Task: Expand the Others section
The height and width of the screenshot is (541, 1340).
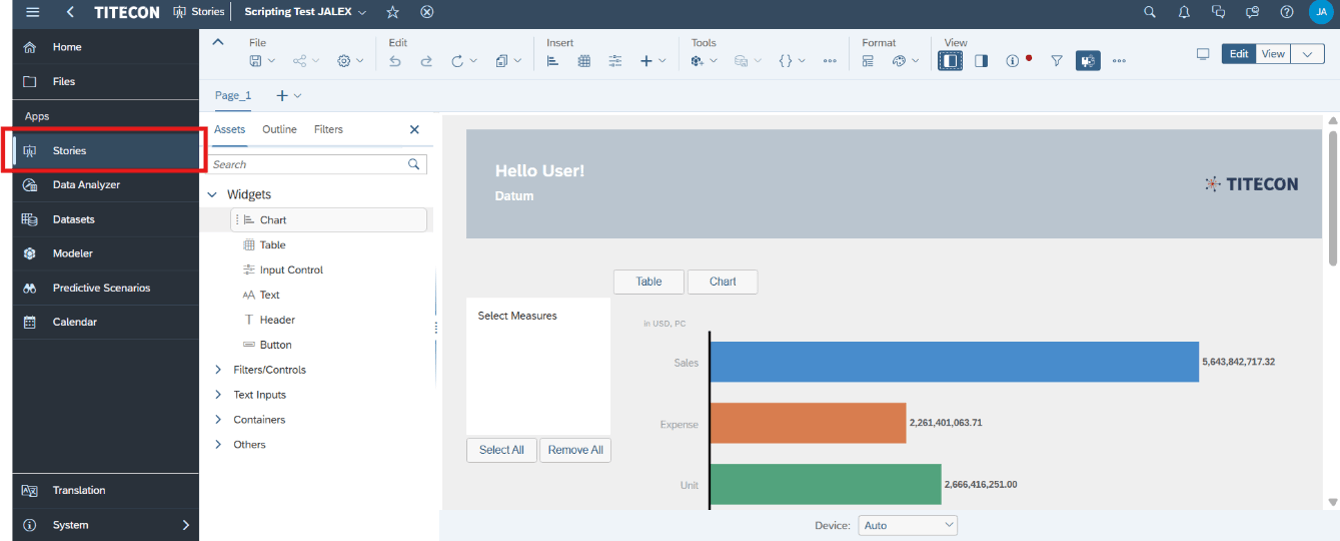Action: tap(218, 445)
